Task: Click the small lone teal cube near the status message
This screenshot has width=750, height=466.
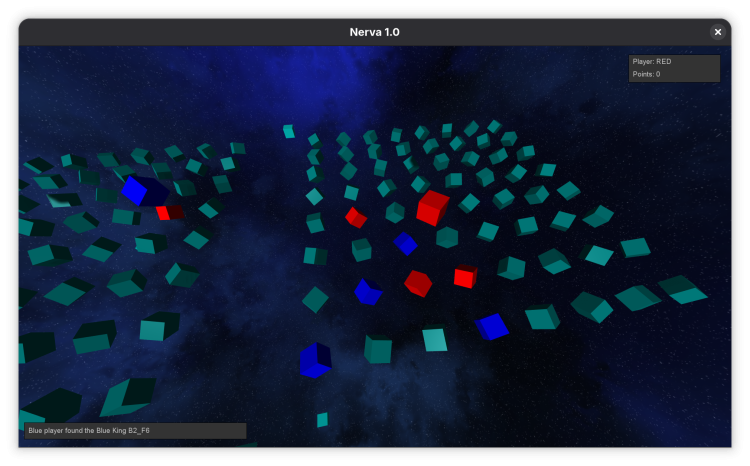Action: pyautogui.click(x=322, y=420)
